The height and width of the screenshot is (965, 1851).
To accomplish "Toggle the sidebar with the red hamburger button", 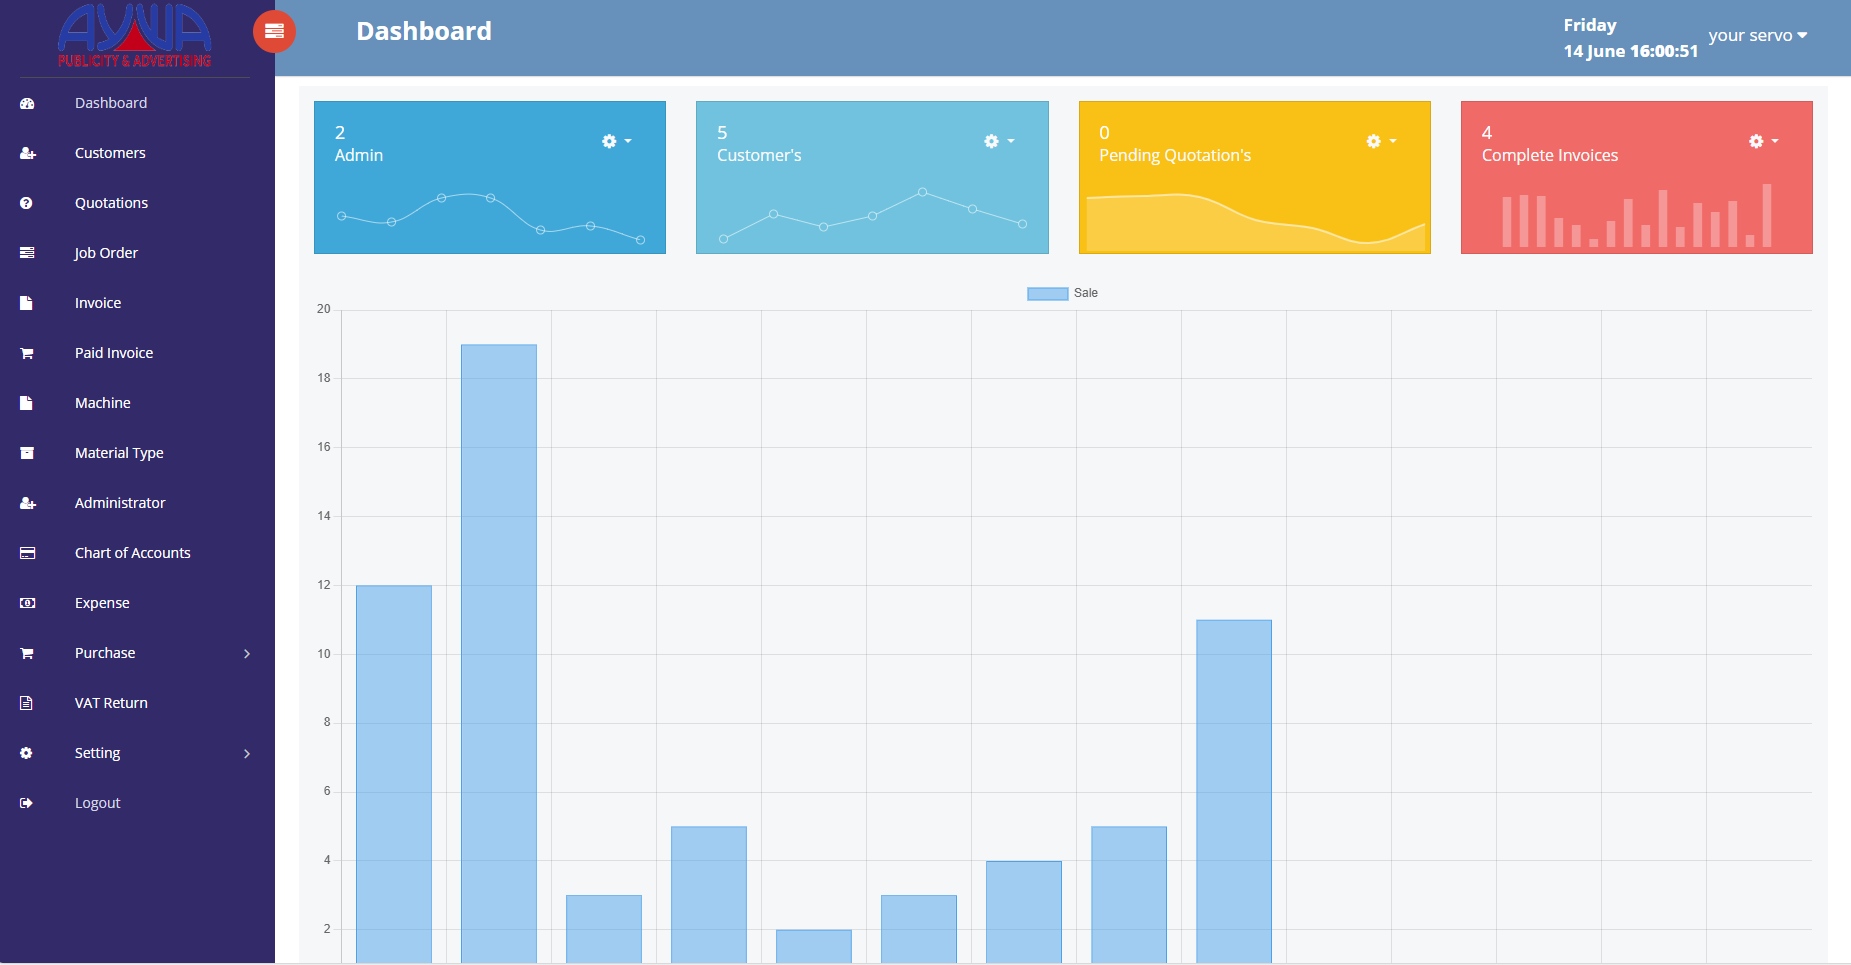I will coord(274,32).
